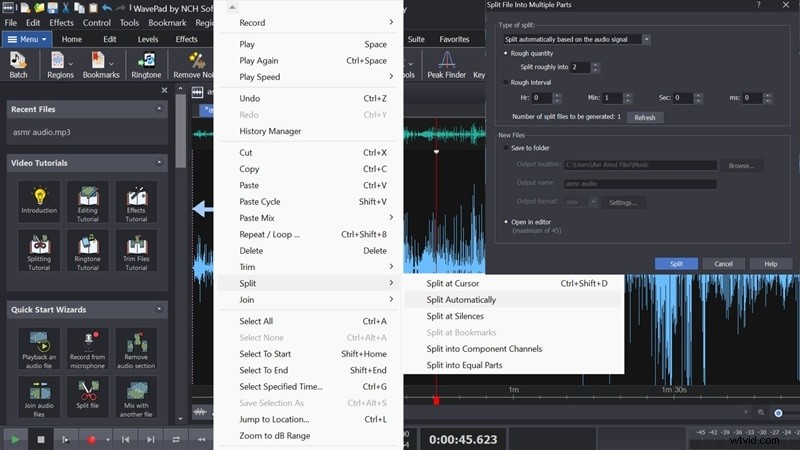Open recent file asmr audio.mp3

42,132
